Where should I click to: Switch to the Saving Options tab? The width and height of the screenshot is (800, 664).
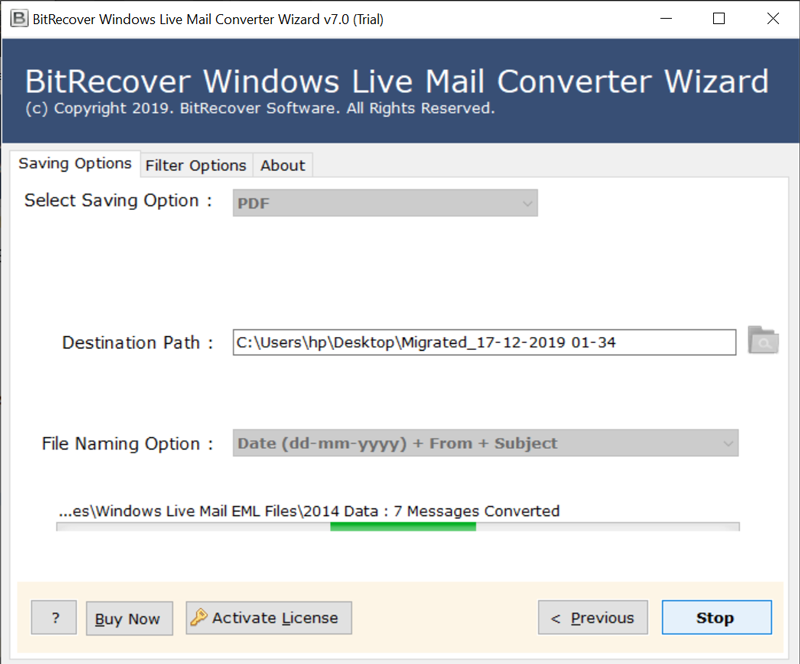[75, 164]
